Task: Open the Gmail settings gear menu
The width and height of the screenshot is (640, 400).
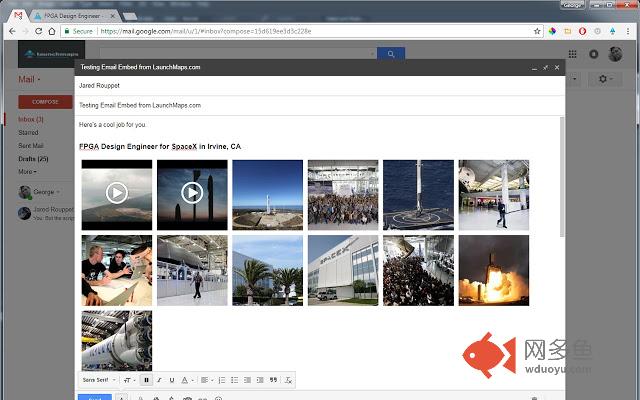Action: (605, 79)
